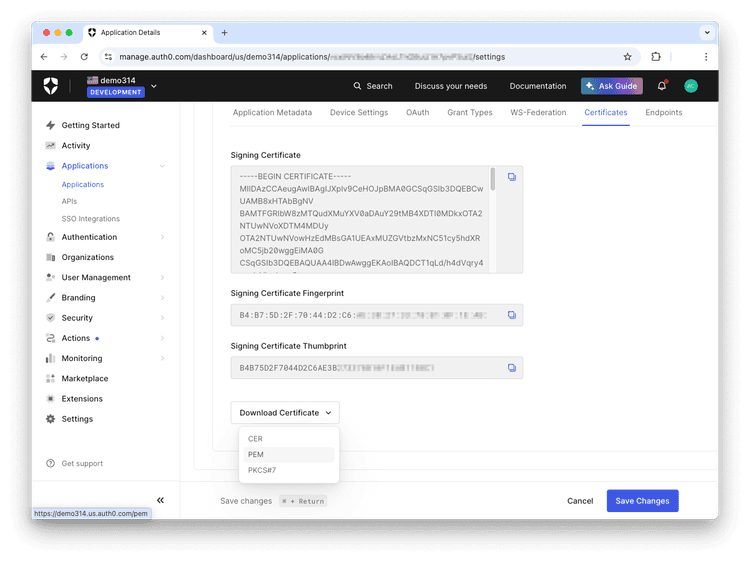The width and height of the screenshot is (750, 561).
Task: Click the Auth0 logo icon
Action: 51,86
